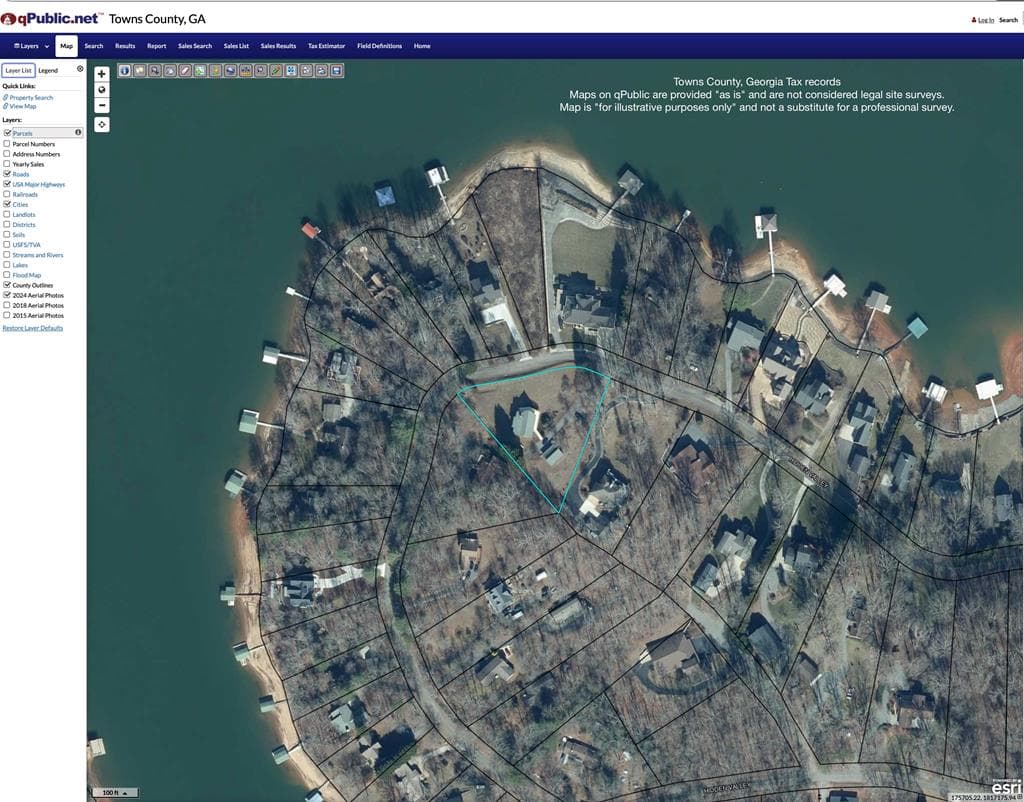Screen dimensions: 1024x802
Task: Zoom in with the plus button
Action: click(x=101, y=74)
